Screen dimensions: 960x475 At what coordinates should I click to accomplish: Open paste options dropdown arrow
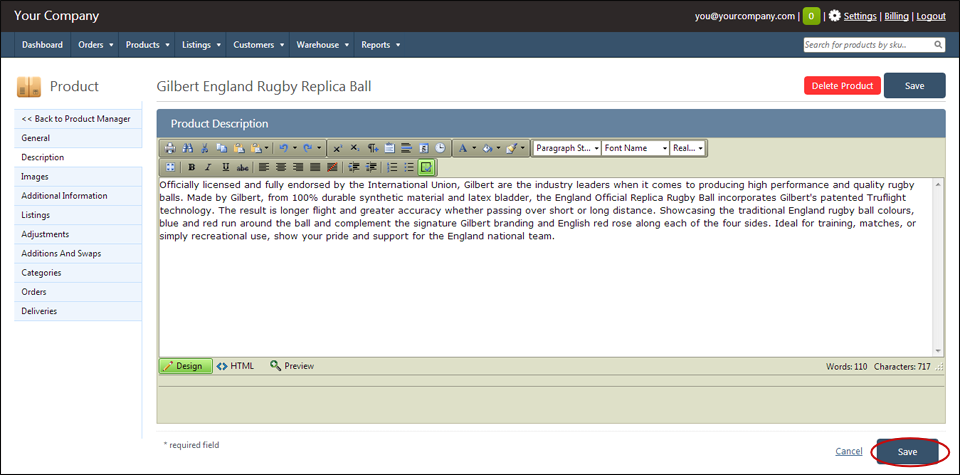(266, 148)
